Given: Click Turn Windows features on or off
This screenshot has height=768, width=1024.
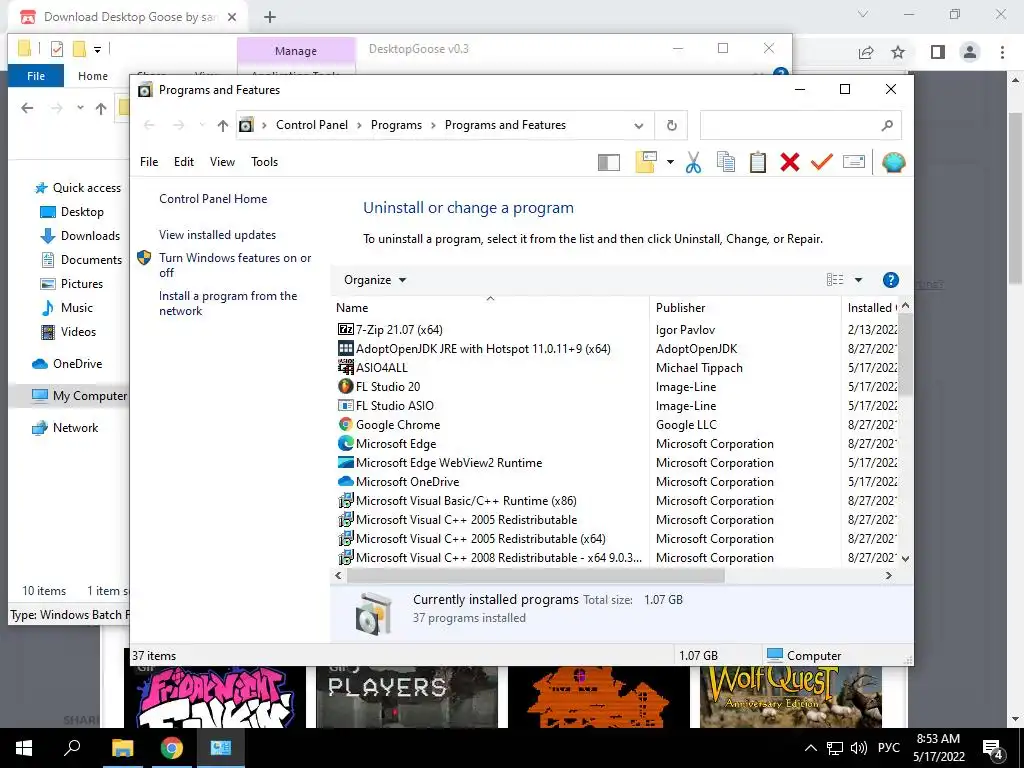Looking at the screenshot, I should point(235,265).
